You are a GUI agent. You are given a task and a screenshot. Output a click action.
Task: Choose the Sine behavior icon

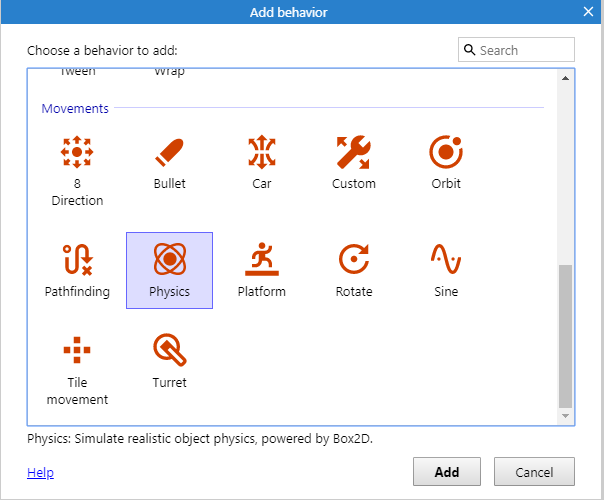click(x=445, y=261)
